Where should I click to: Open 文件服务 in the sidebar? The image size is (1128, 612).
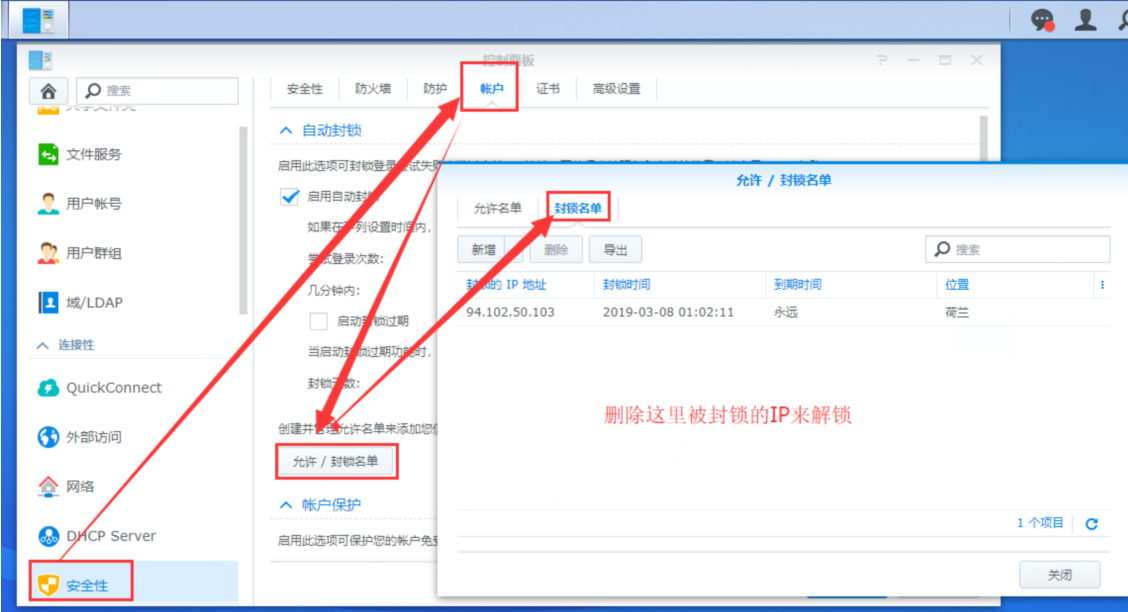click(94, 154)
